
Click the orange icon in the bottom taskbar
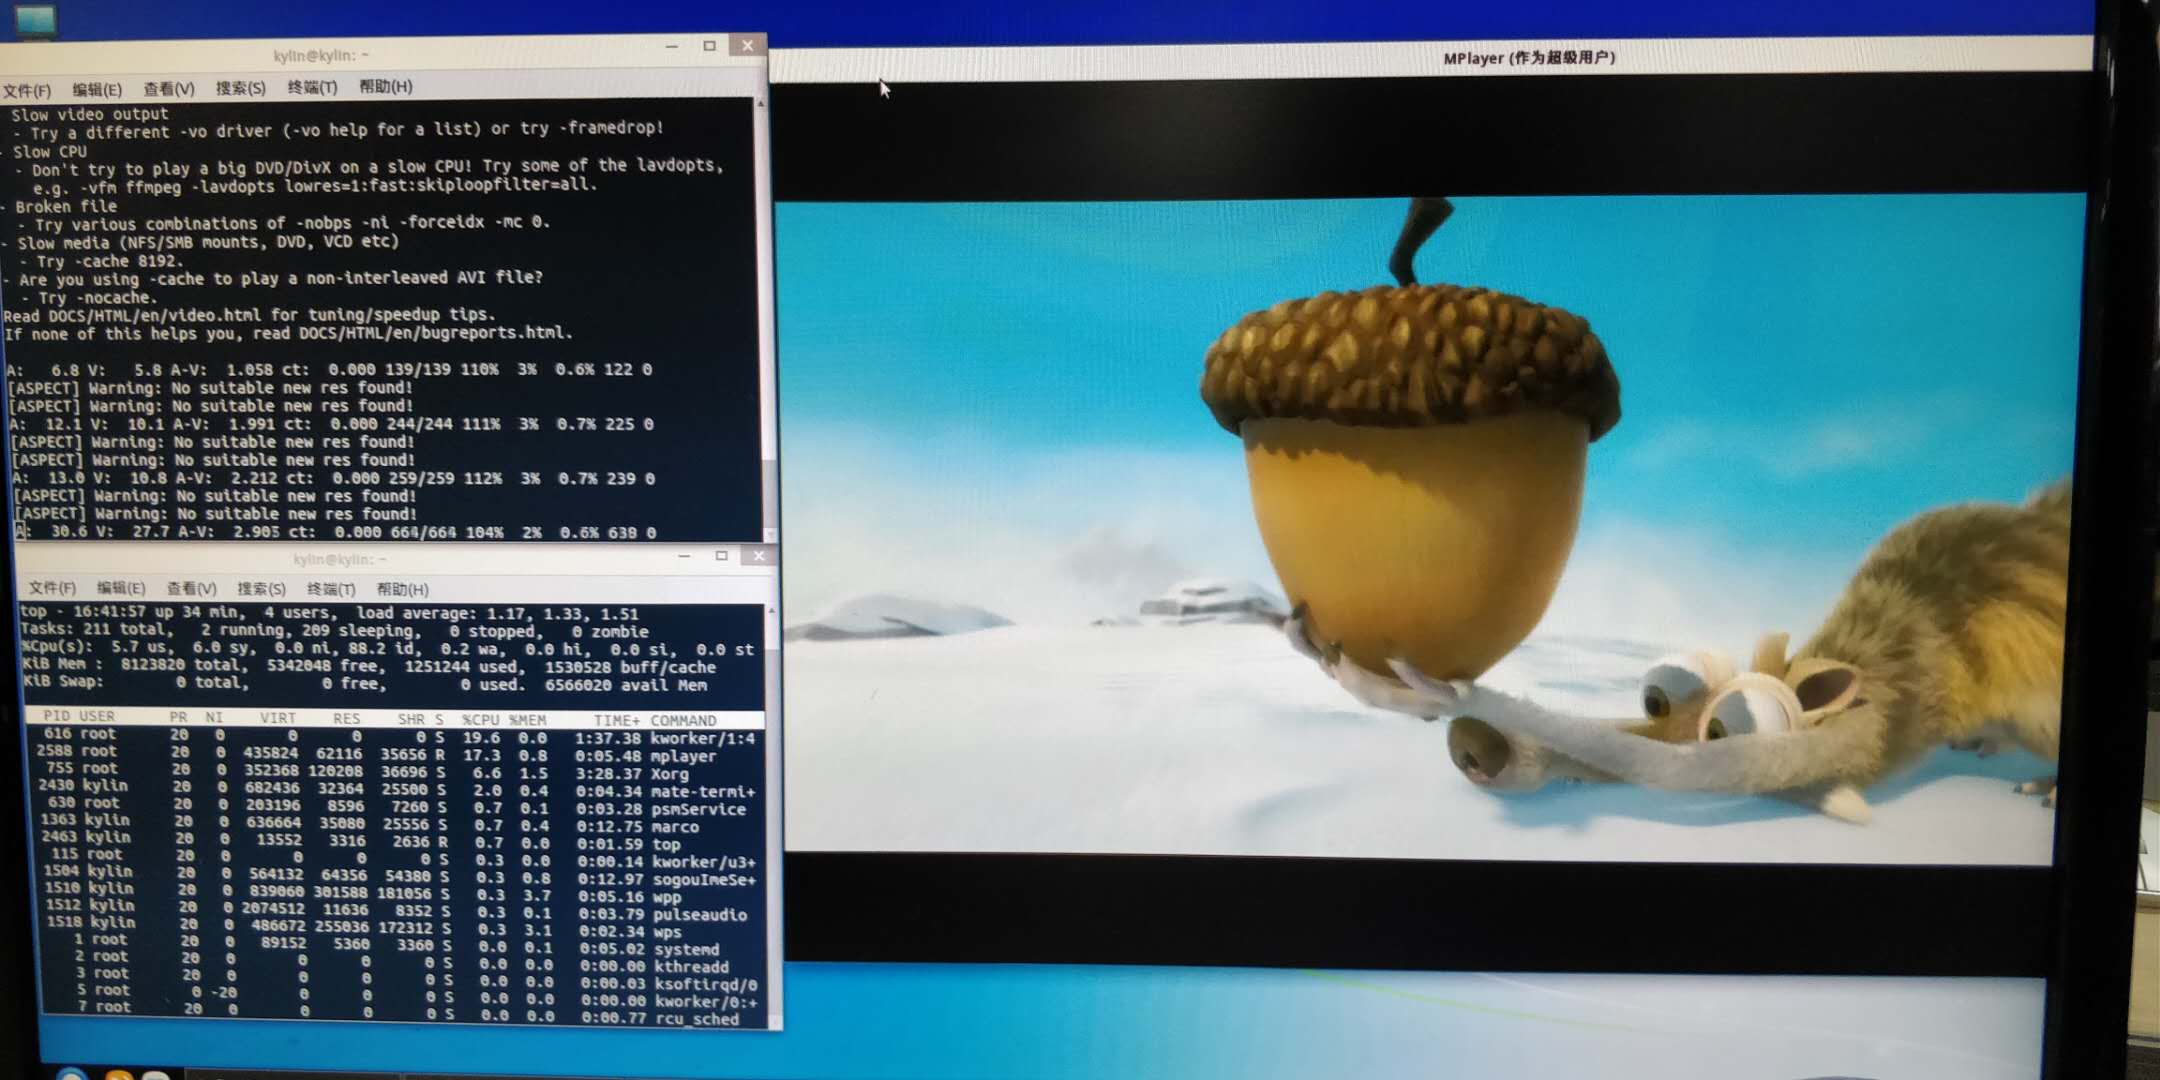click(x=119, y=1076)
